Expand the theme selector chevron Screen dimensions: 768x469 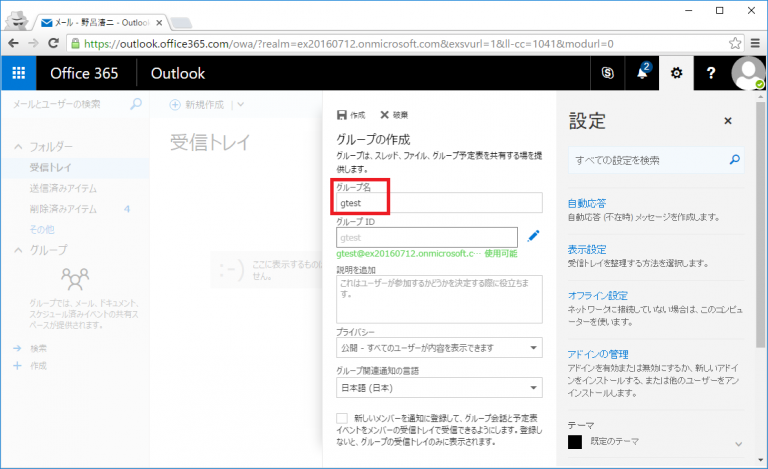click(x=738, y=443)
